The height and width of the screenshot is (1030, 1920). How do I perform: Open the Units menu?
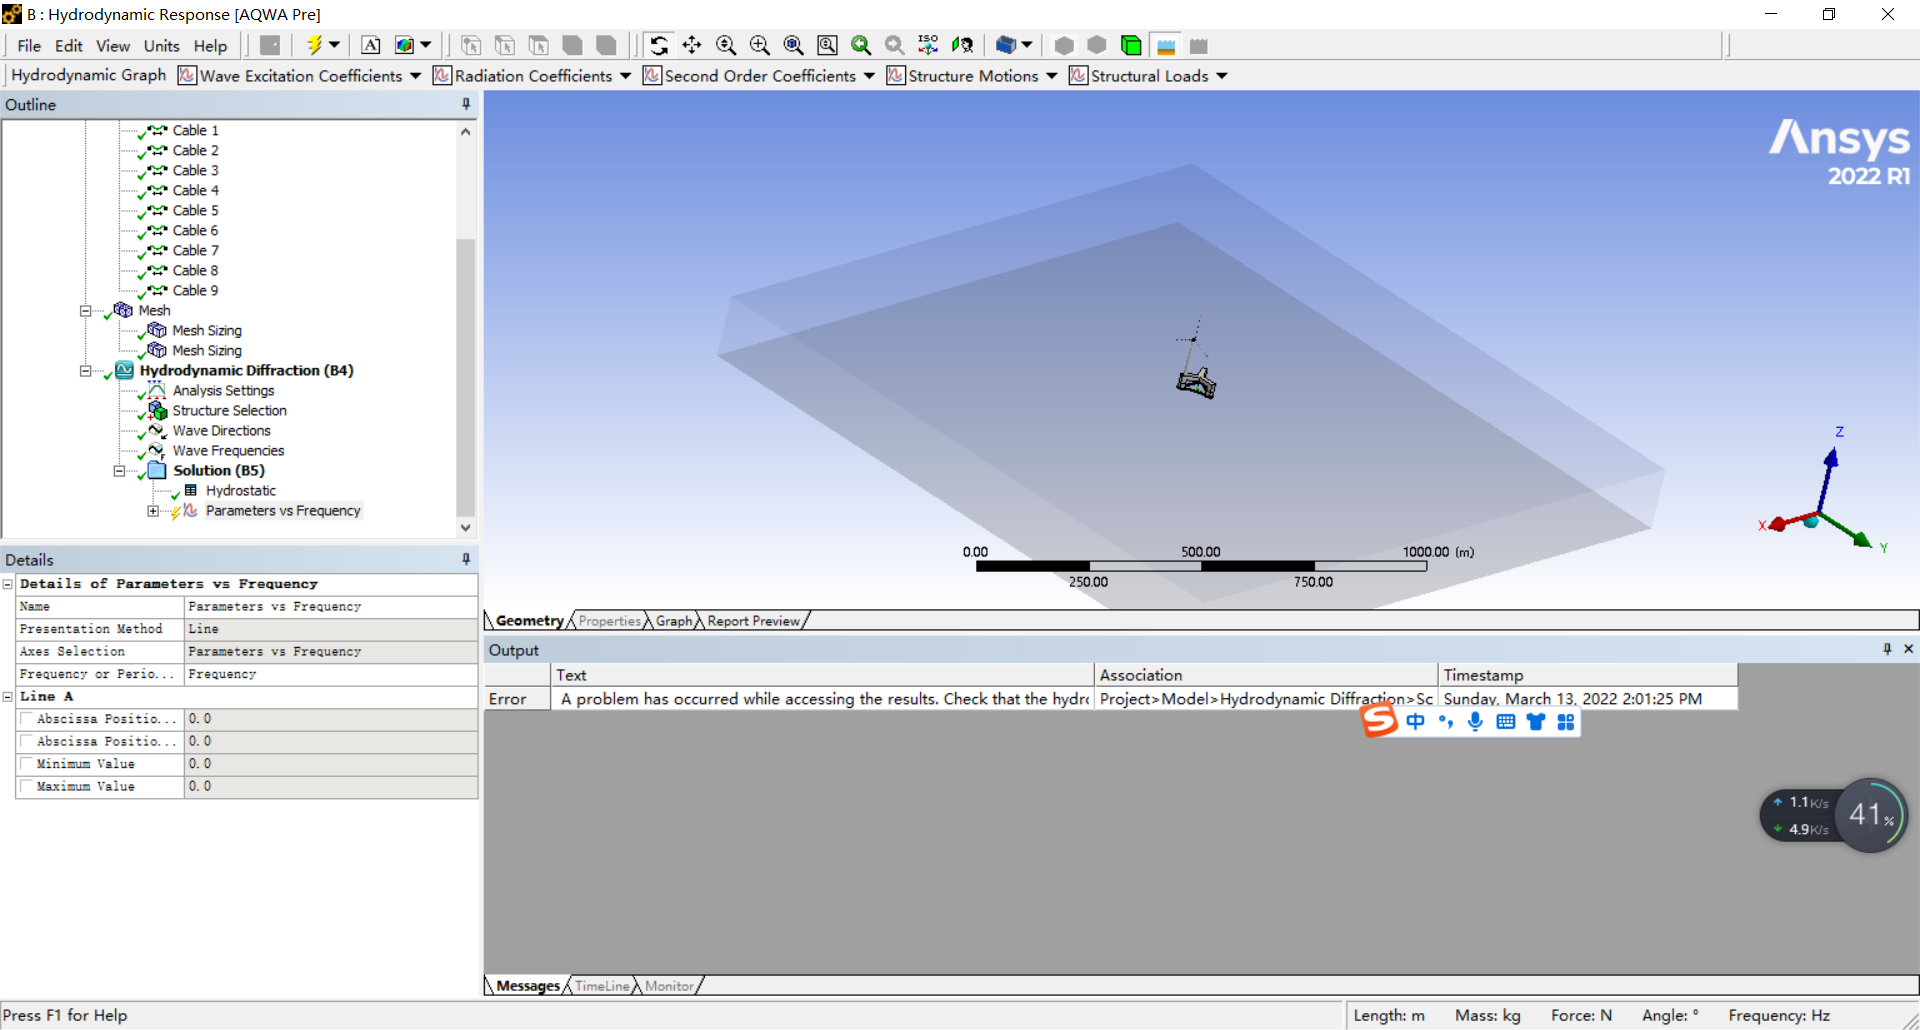(161, 46)
